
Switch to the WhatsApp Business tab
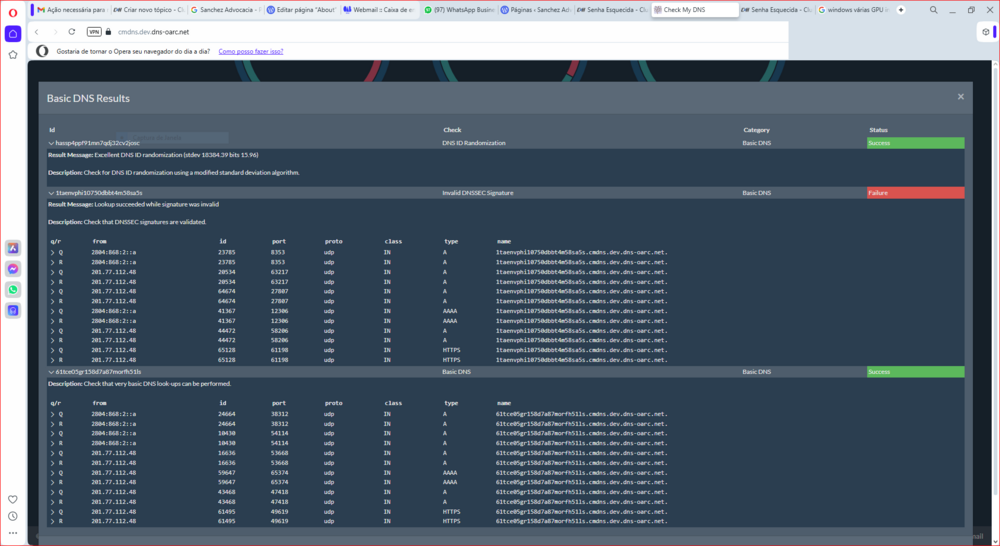click(x=456, y=10)
